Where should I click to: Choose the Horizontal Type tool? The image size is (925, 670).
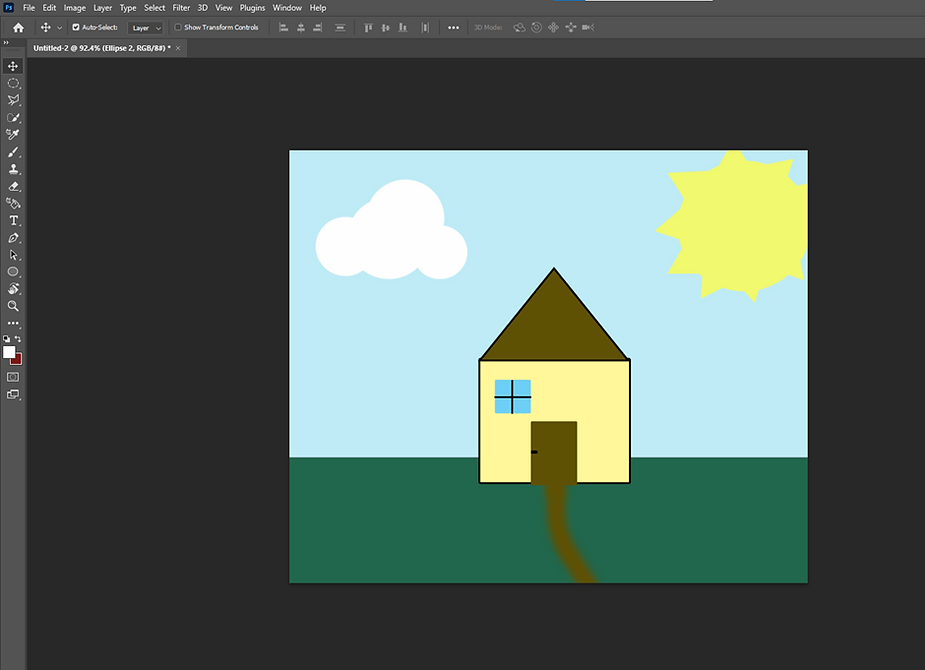coord(13,220)
